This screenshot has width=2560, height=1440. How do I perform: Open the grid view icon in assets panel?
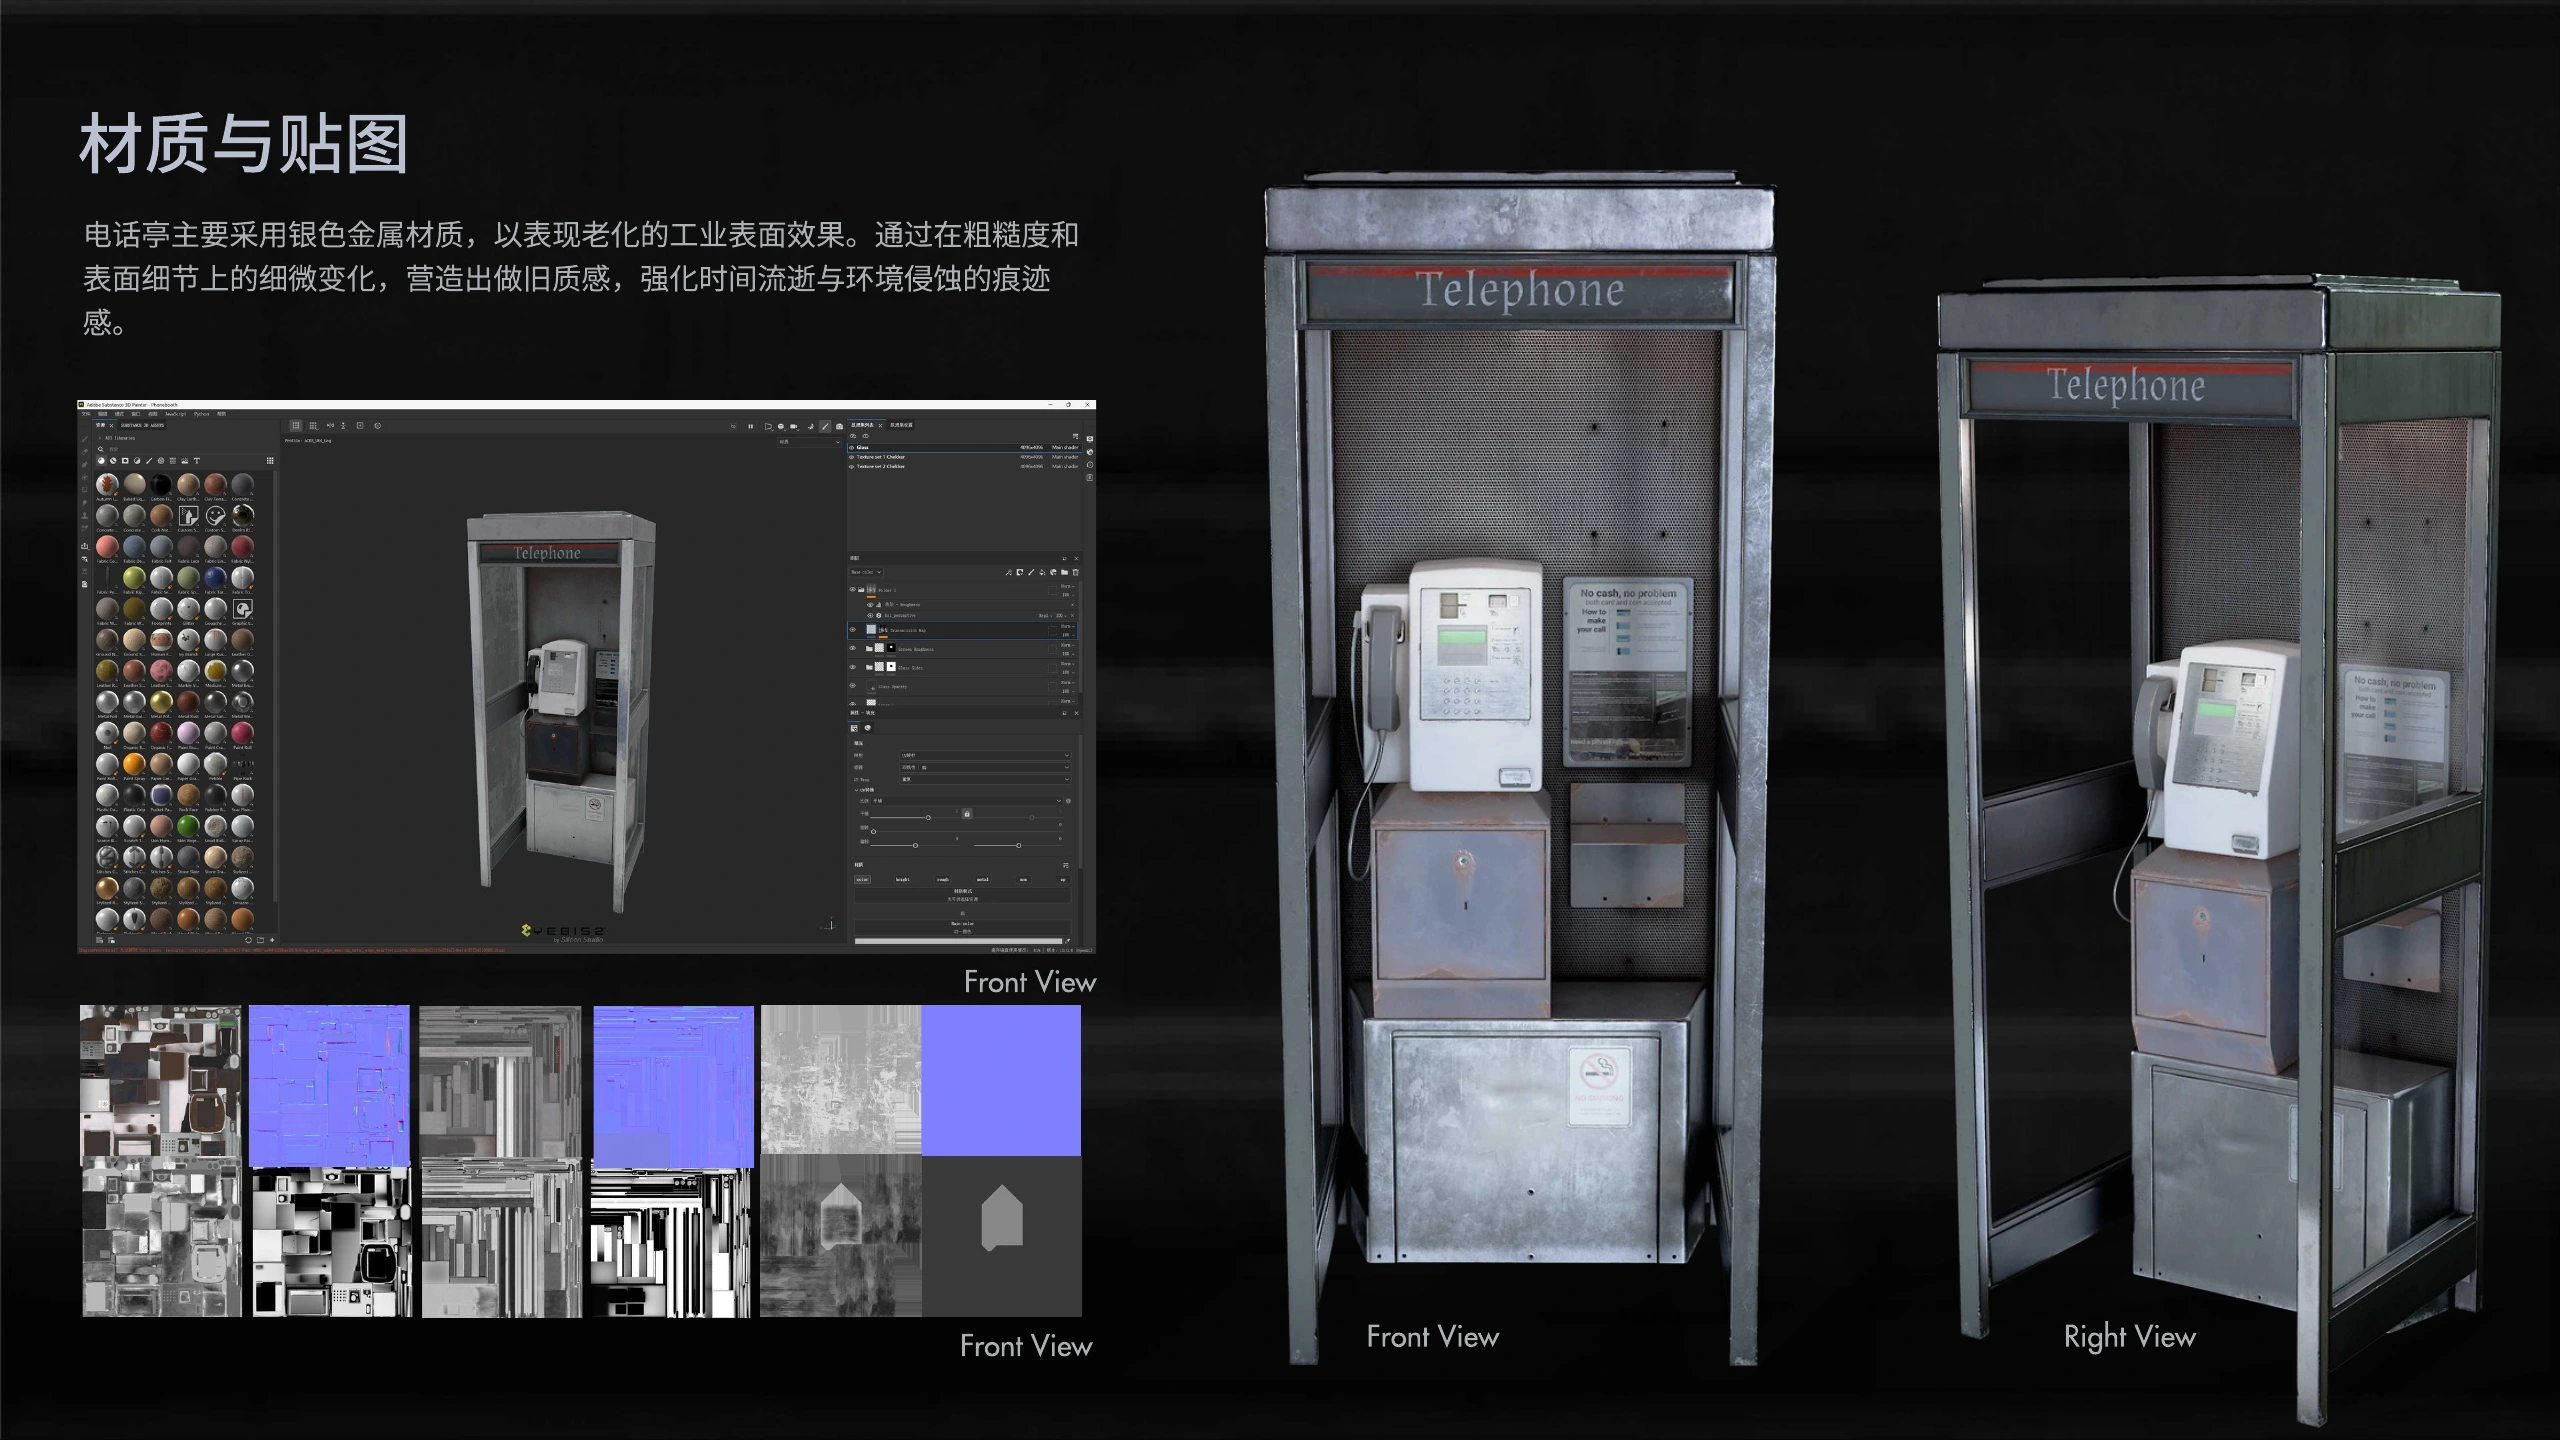pos(270,461)
